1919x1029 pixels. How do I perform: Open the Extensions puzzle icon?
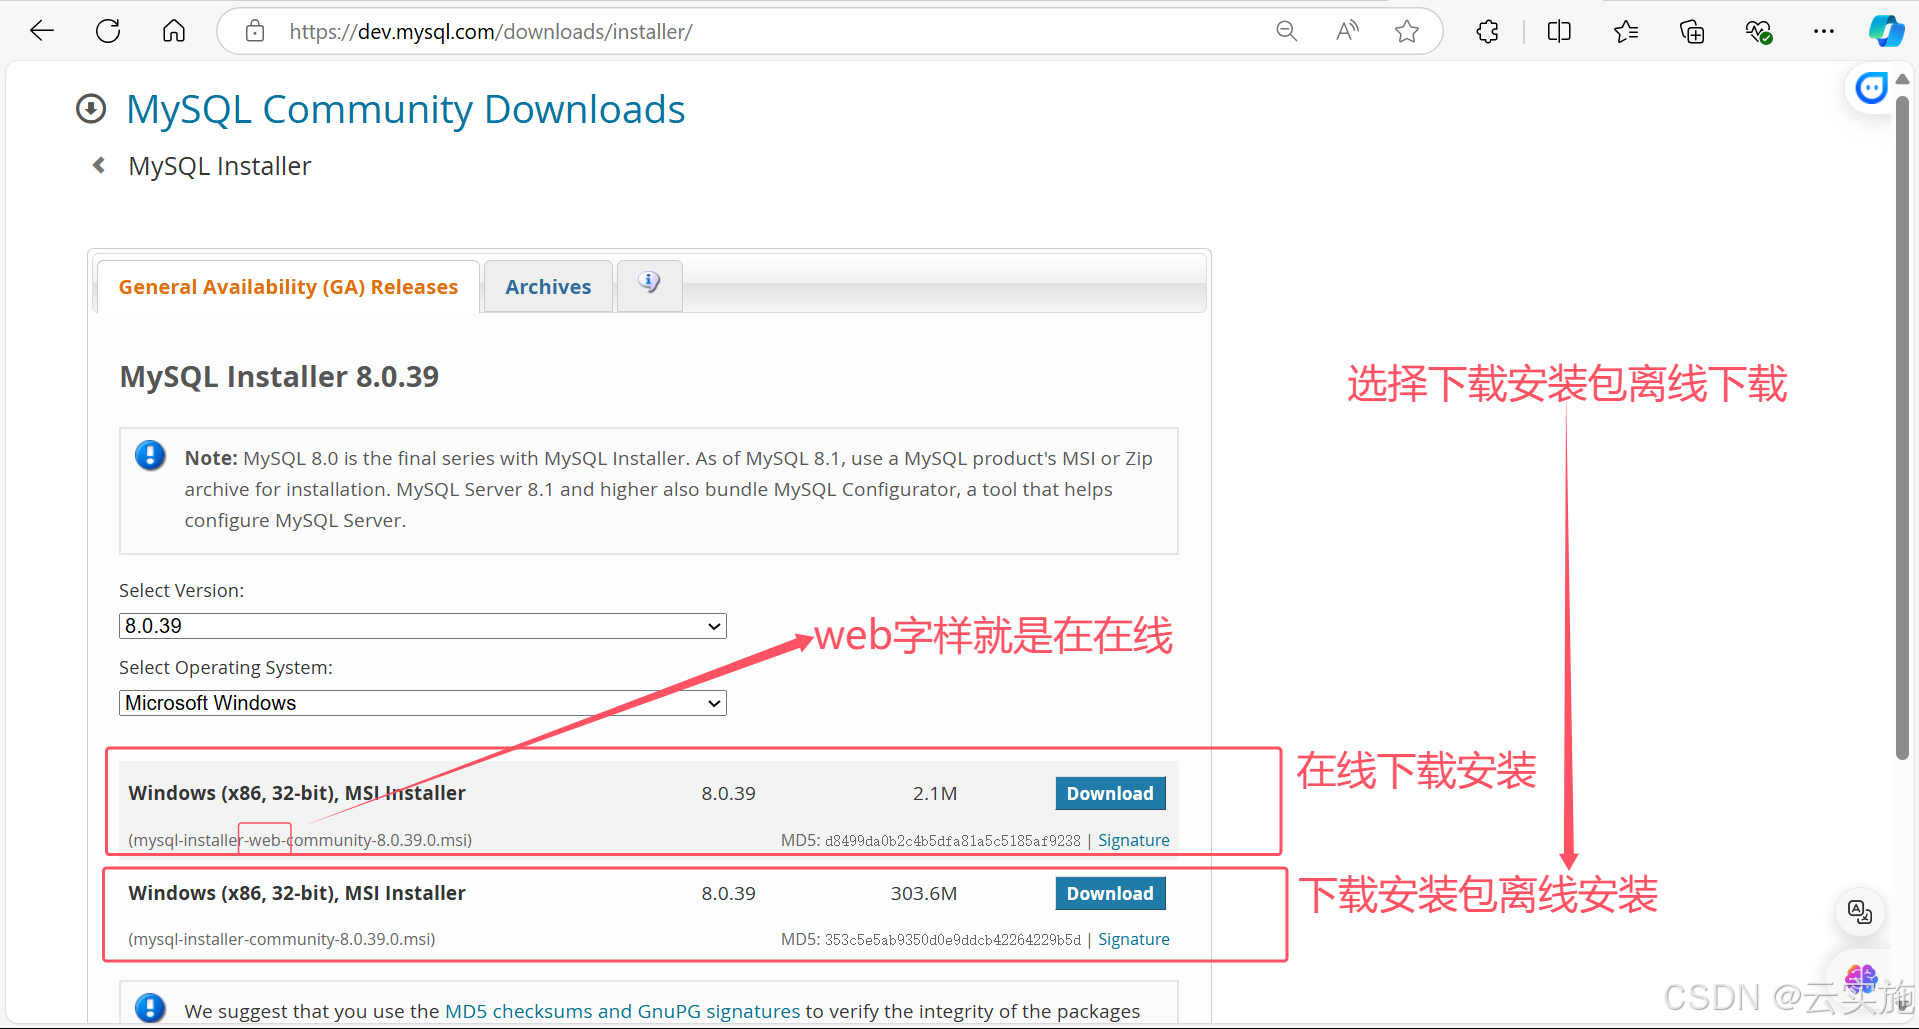[1488, 31]
